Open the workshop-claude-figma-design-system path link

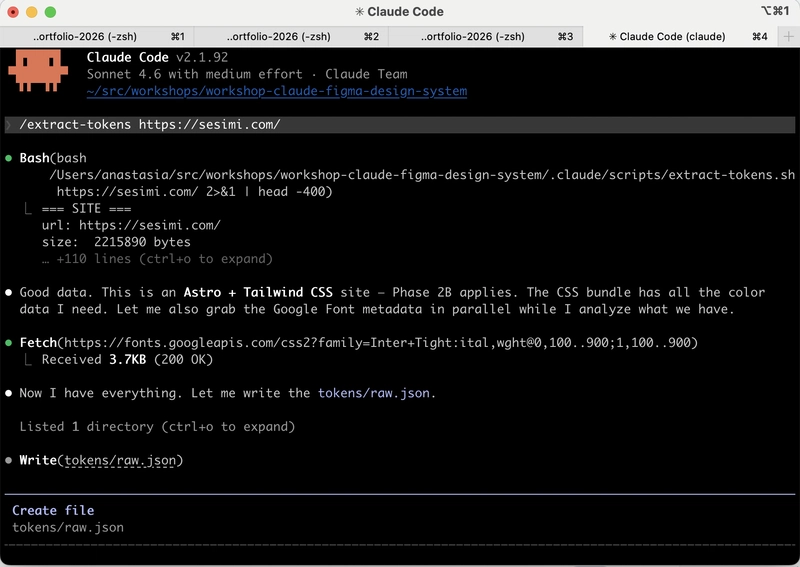click(x=277, y=91)
